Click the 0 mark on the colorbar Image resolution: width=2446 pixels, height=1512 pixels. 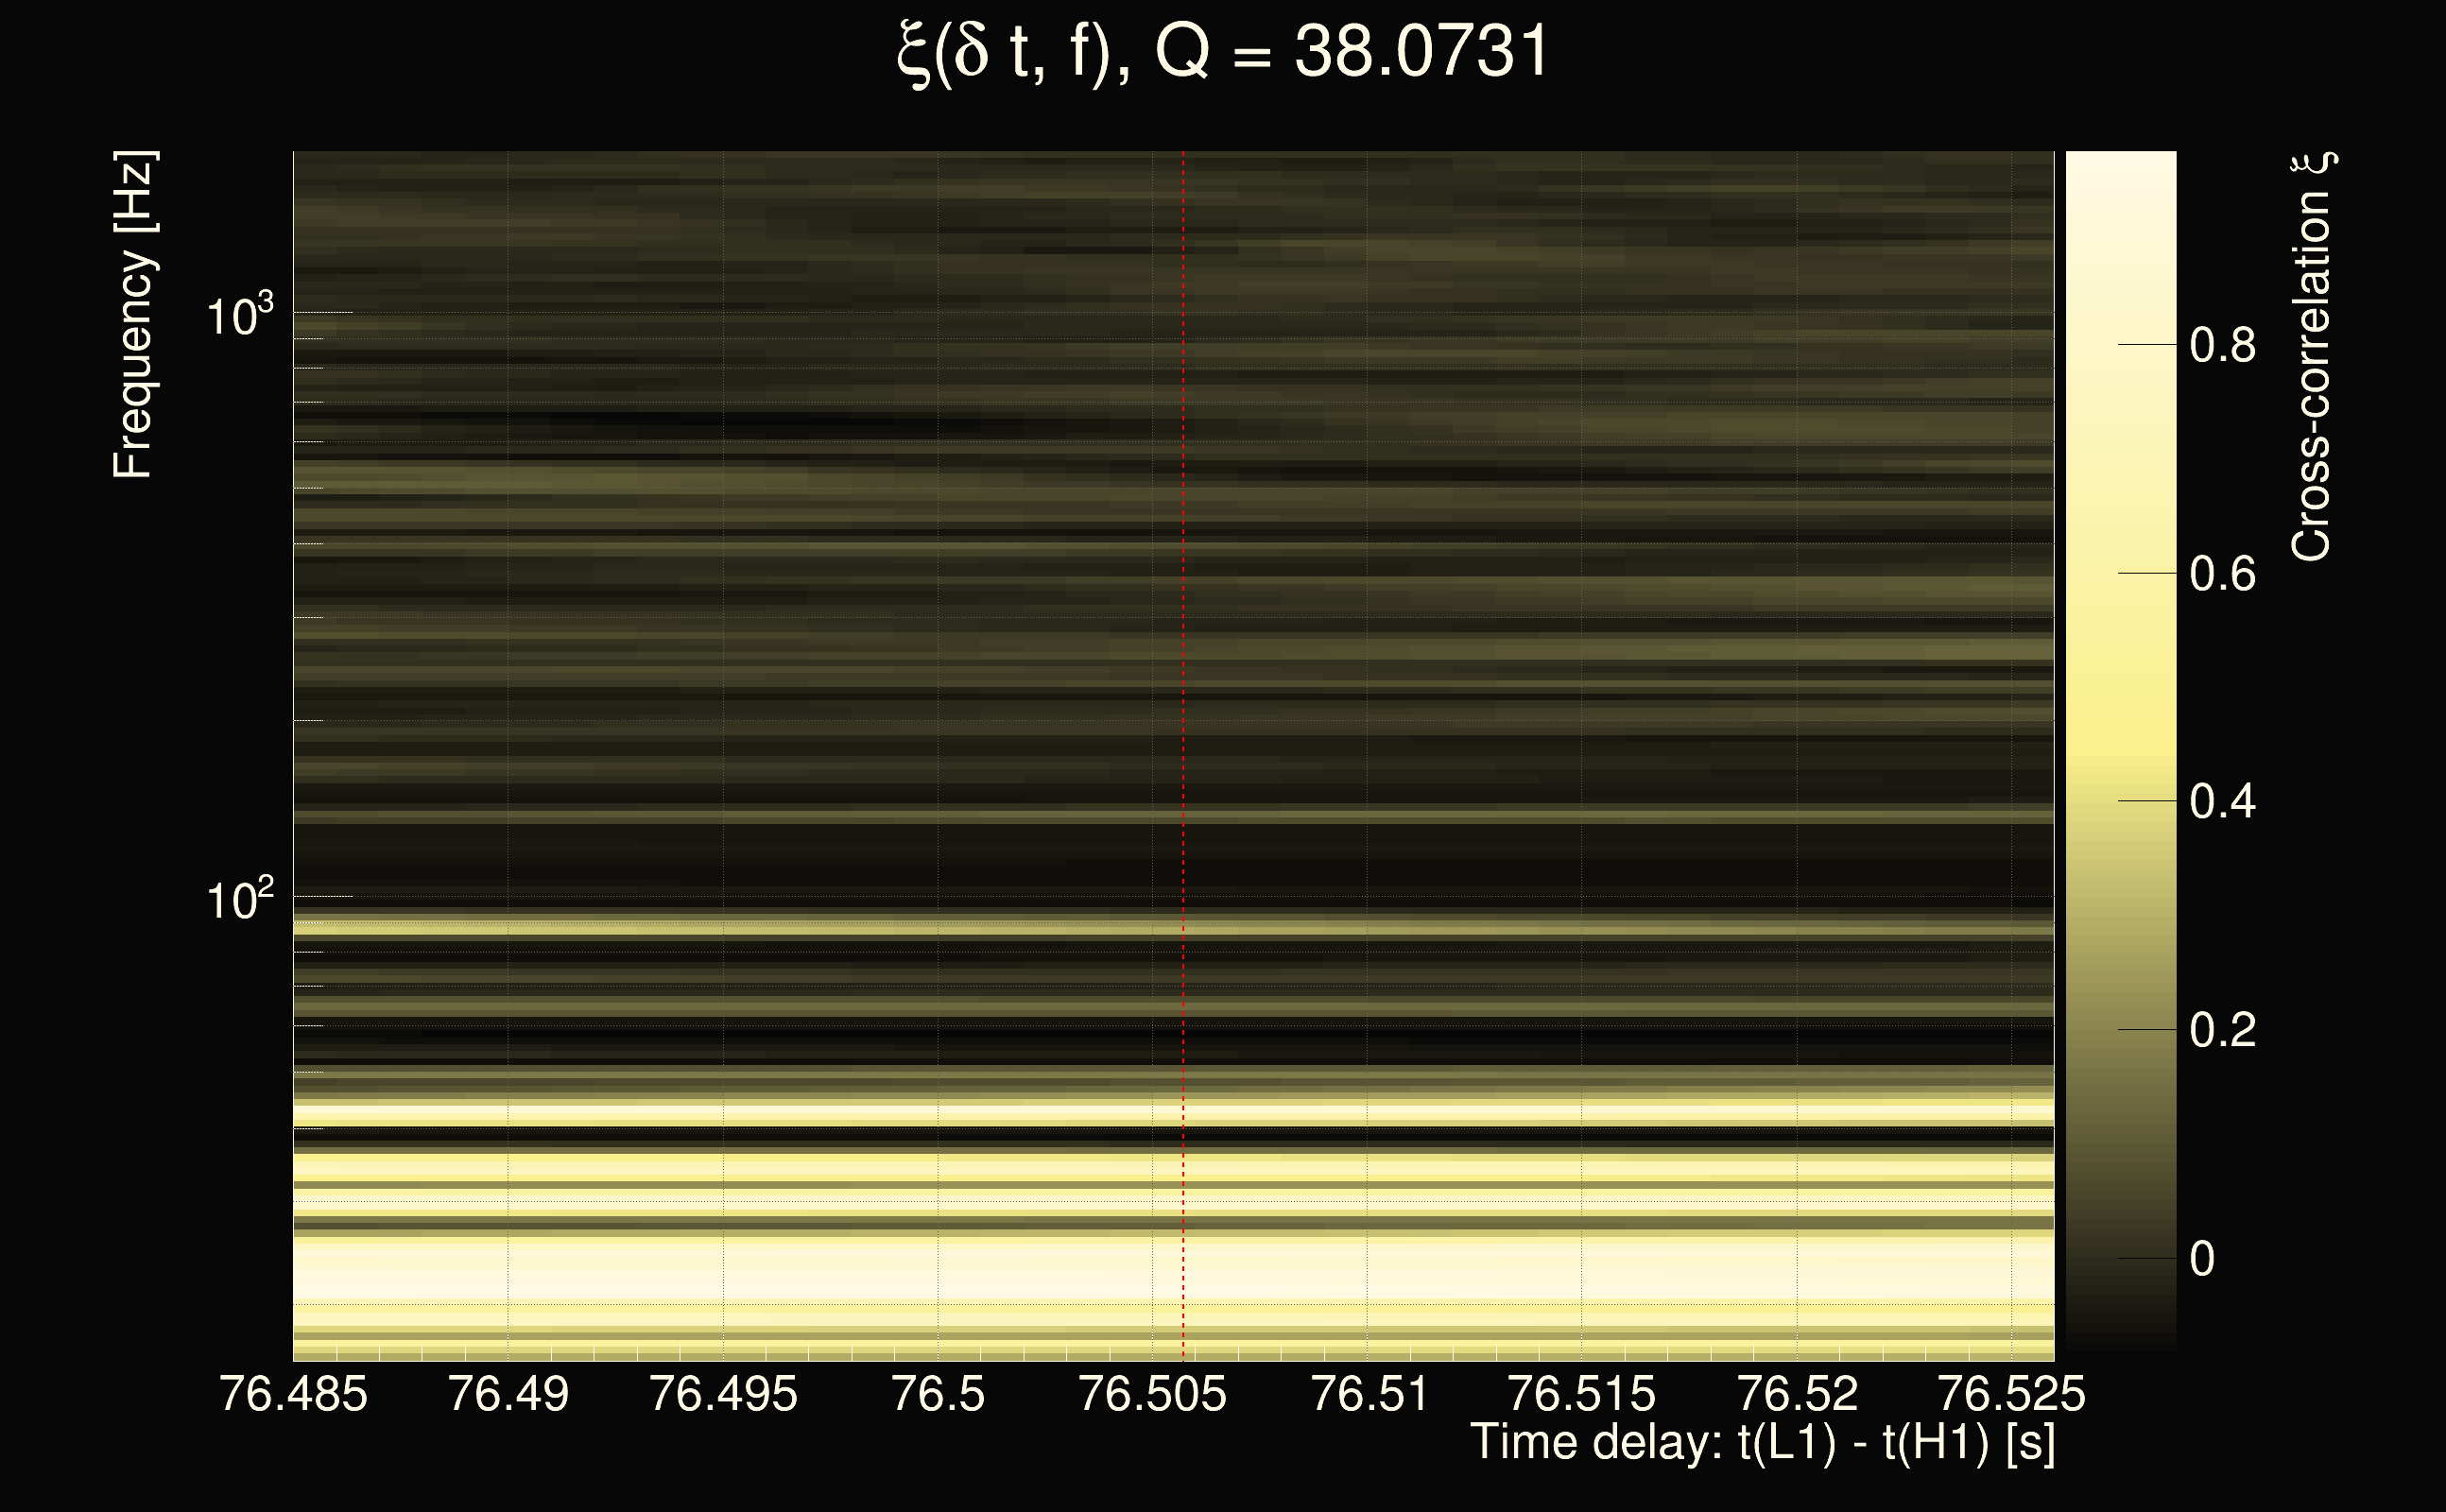[x=2202, y=1258]
